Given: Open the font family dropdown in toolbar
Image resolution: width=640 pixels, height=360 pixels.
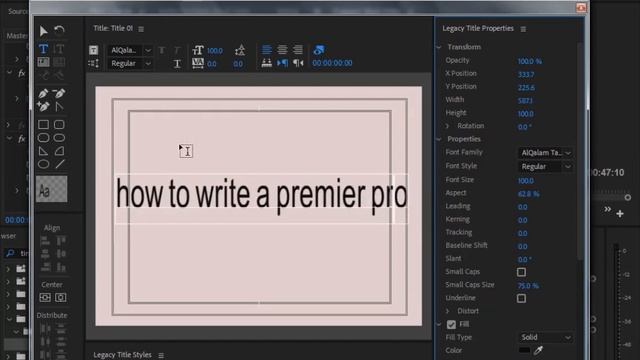Looking at the screenshot, I should [130, 50].
